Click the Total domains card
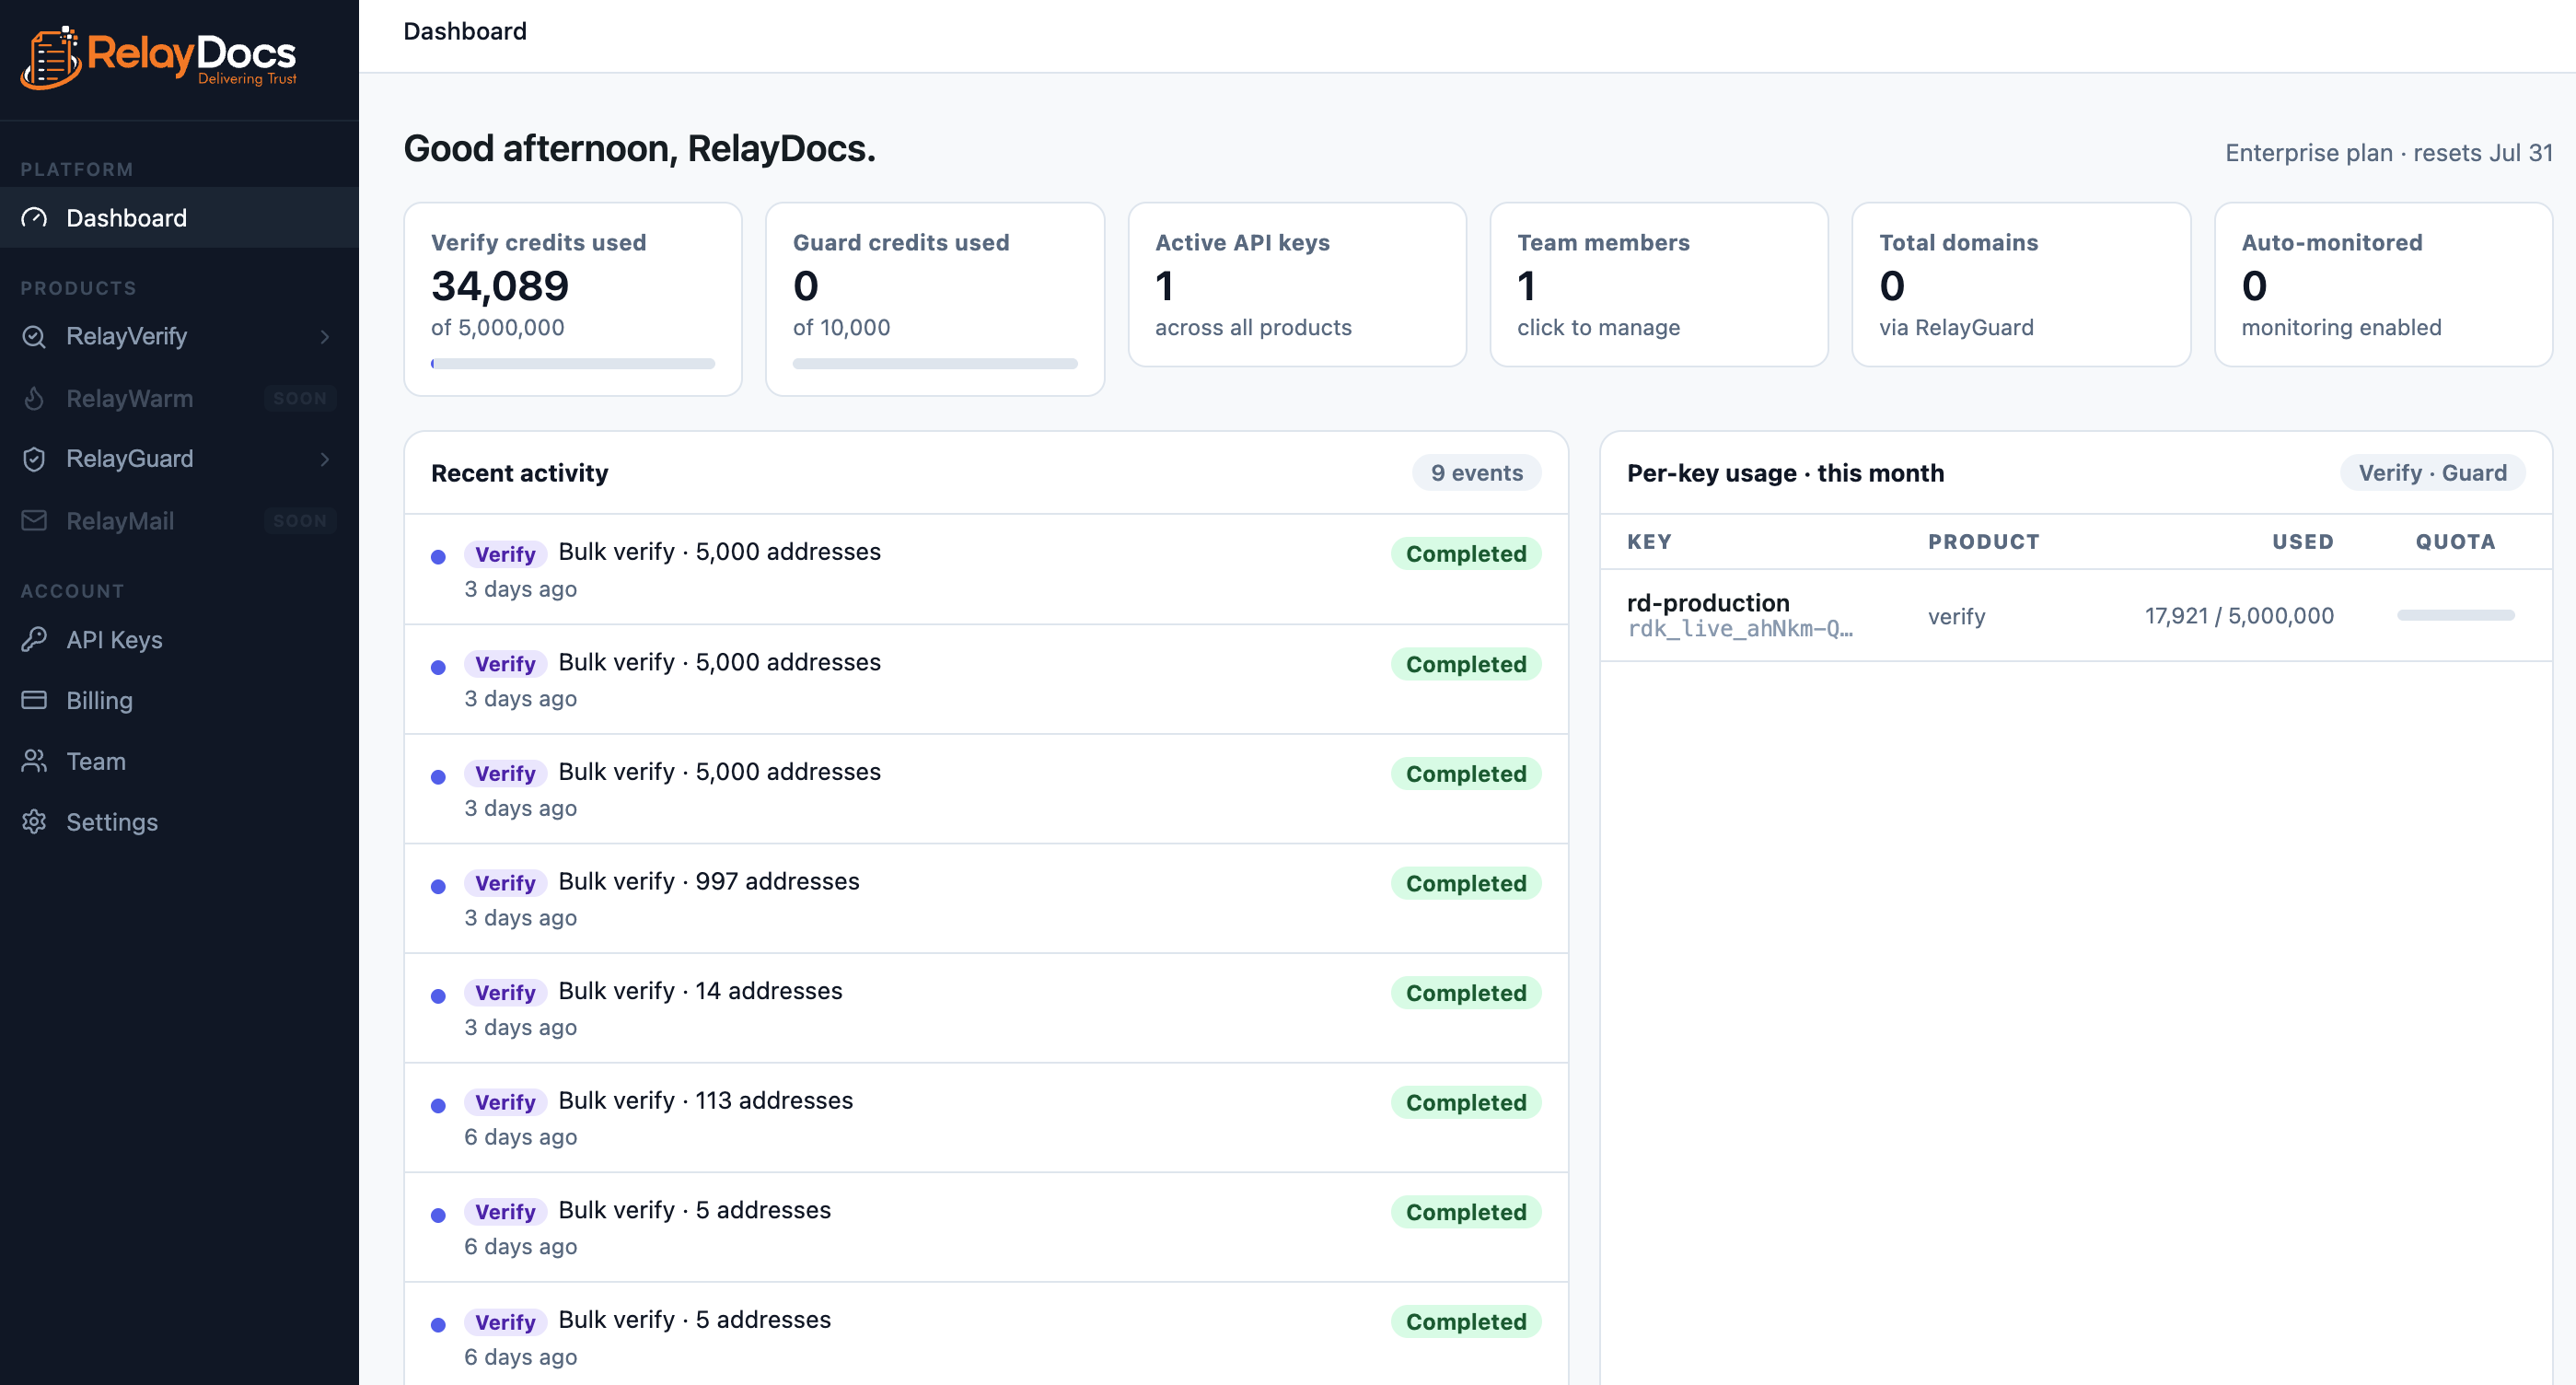The image size is (2576, 1385). [x=2021, y=285]
